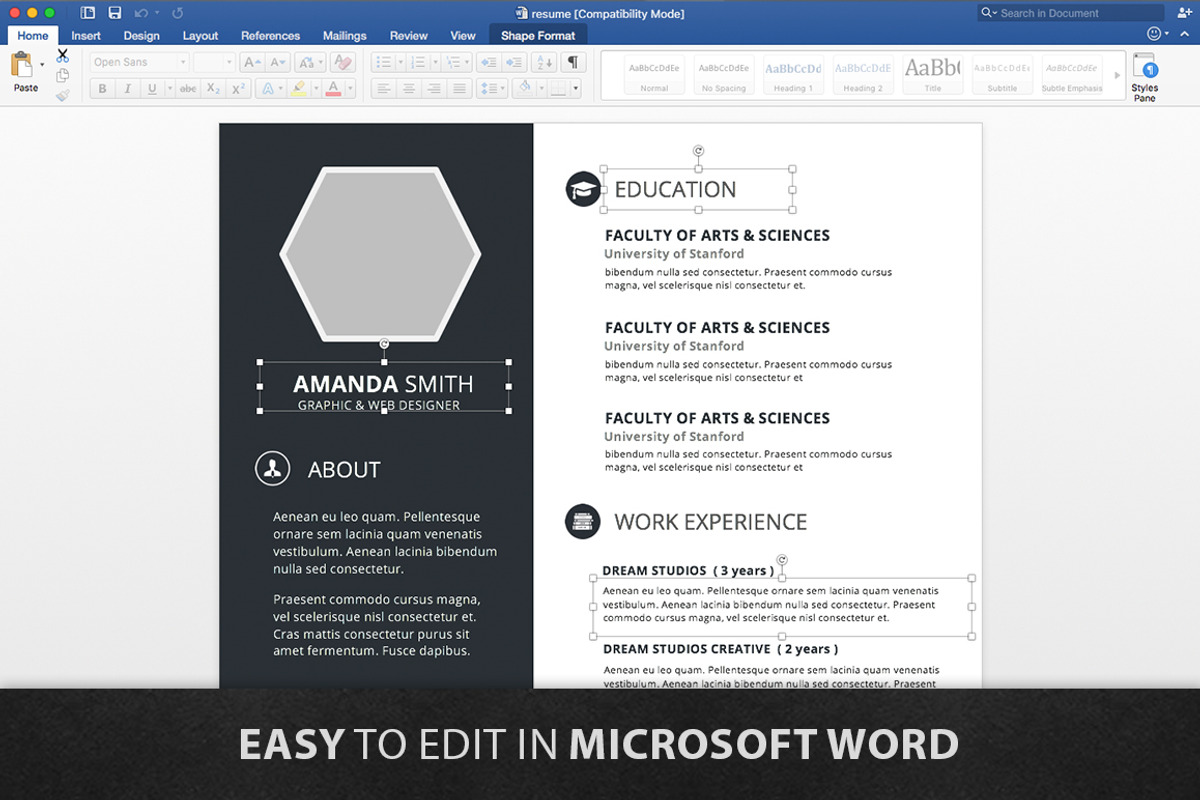Screen dimensions: 1200x800
Task: Switch to the View tab
Action: click(x=463, y=35)
